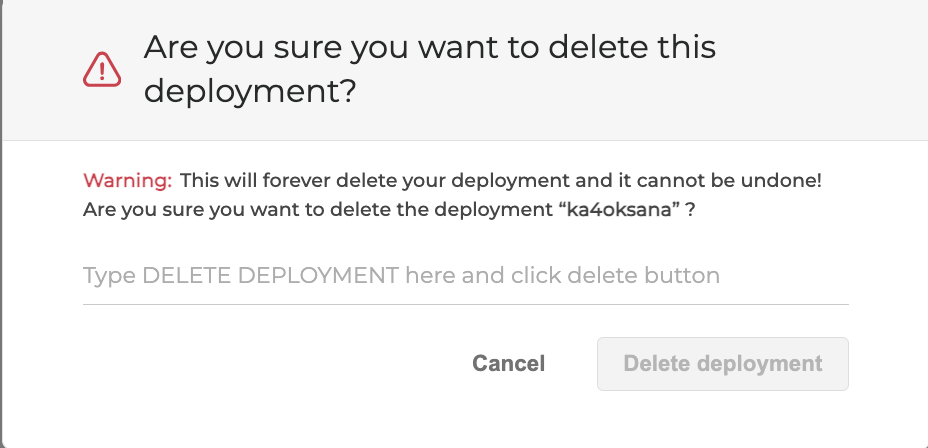Image resolution: width=928 pixels, height=448 pixels.
Task: Click the underline beneath the confirmation input
Action: click(x=465, y=303)
